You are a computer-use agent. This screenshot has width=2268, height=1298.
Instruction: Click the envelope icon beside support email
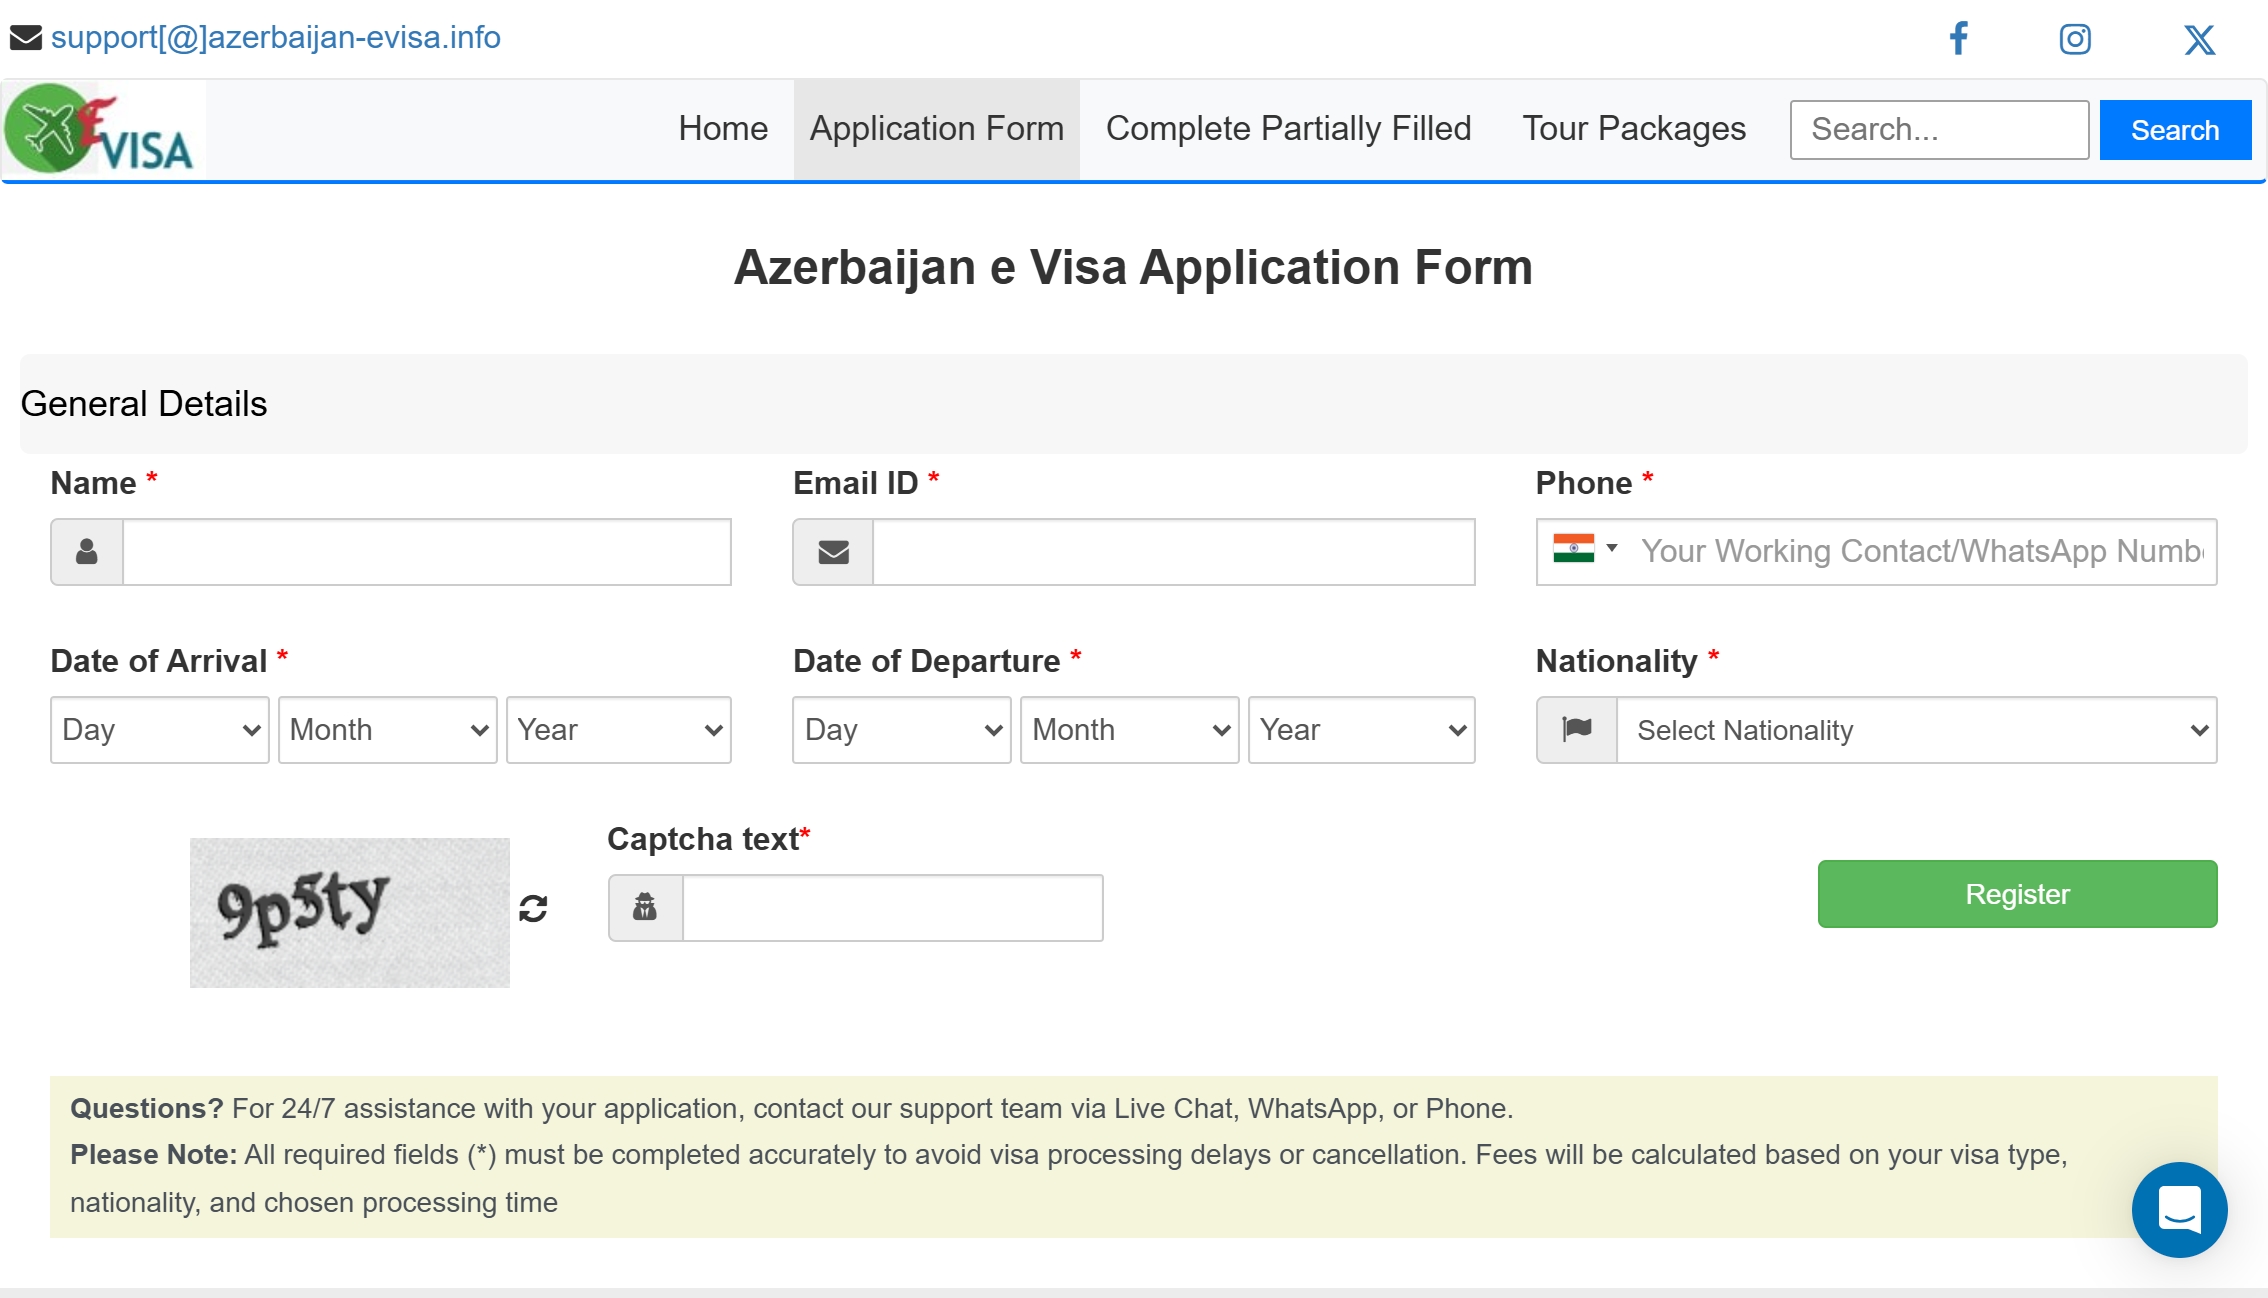click(x=26, y=38)
